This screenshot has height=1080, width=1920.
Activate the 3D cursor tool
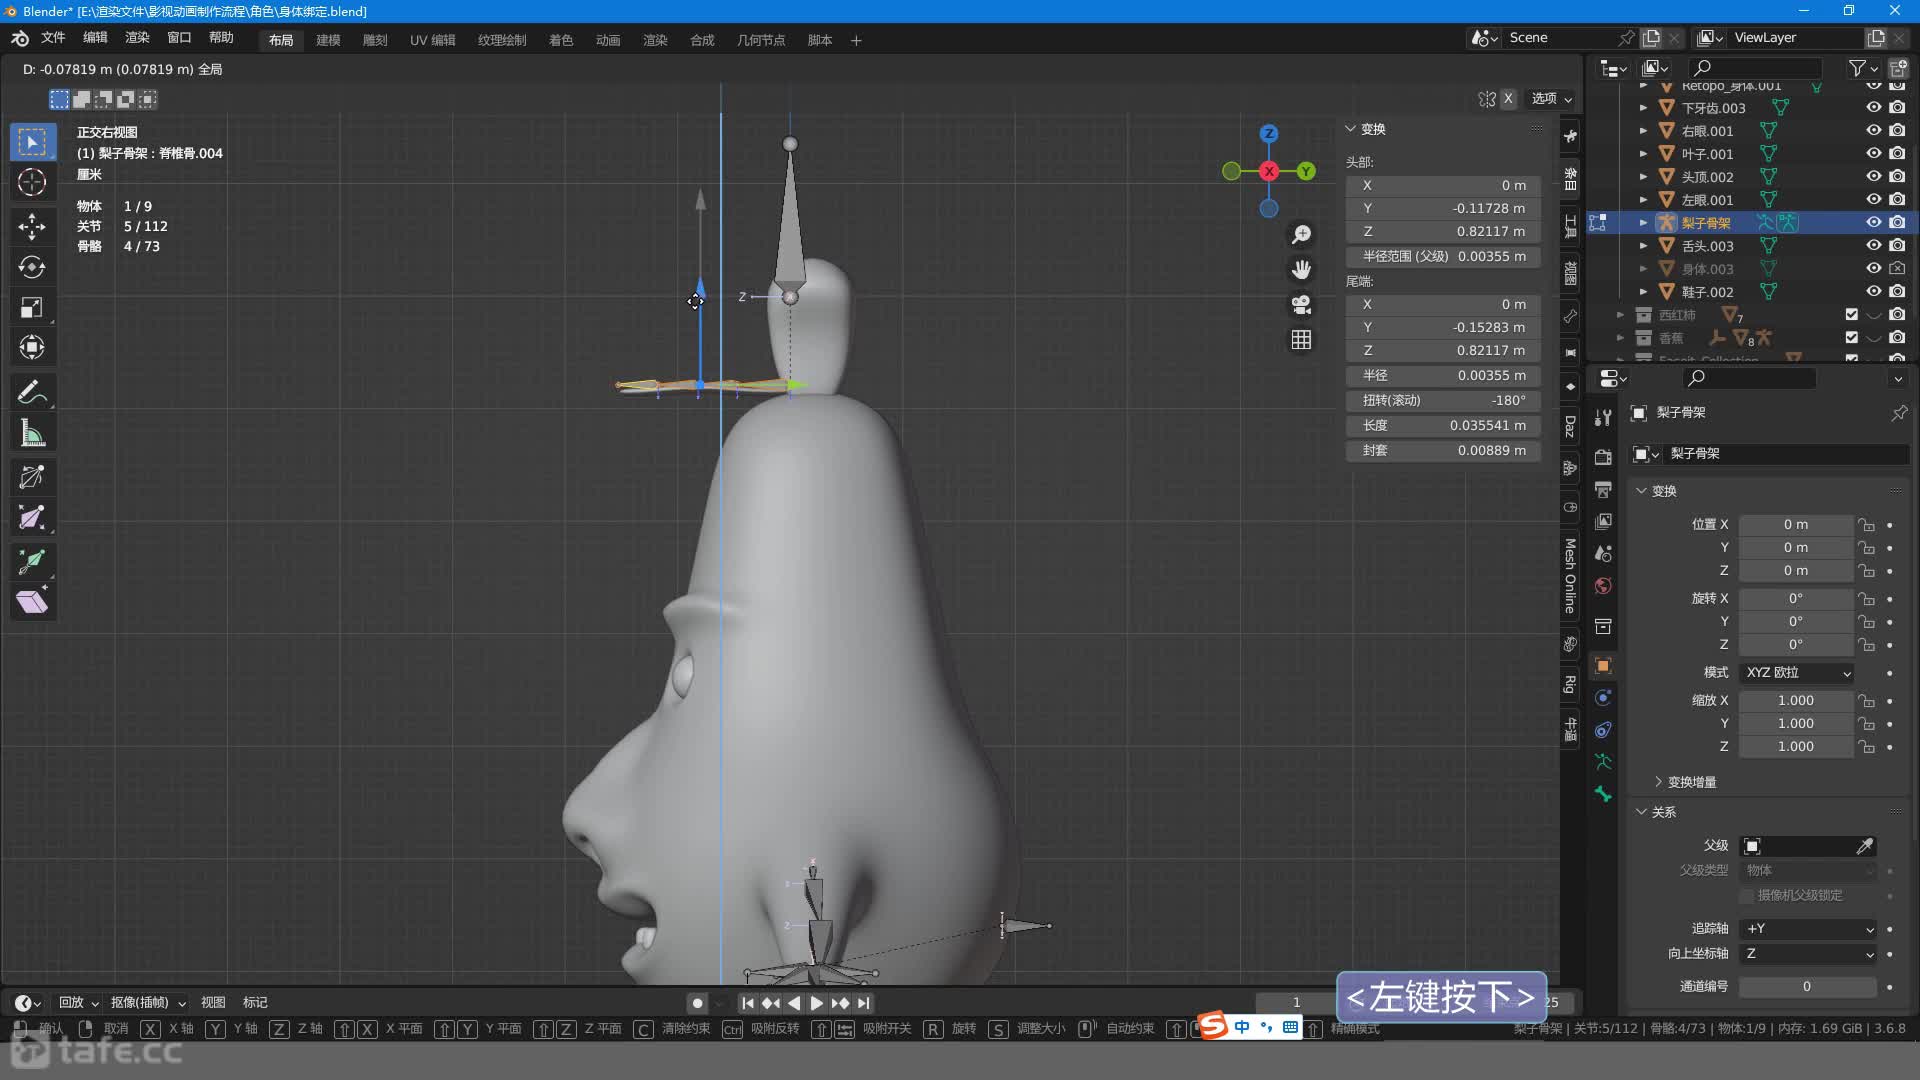[32, 183]
